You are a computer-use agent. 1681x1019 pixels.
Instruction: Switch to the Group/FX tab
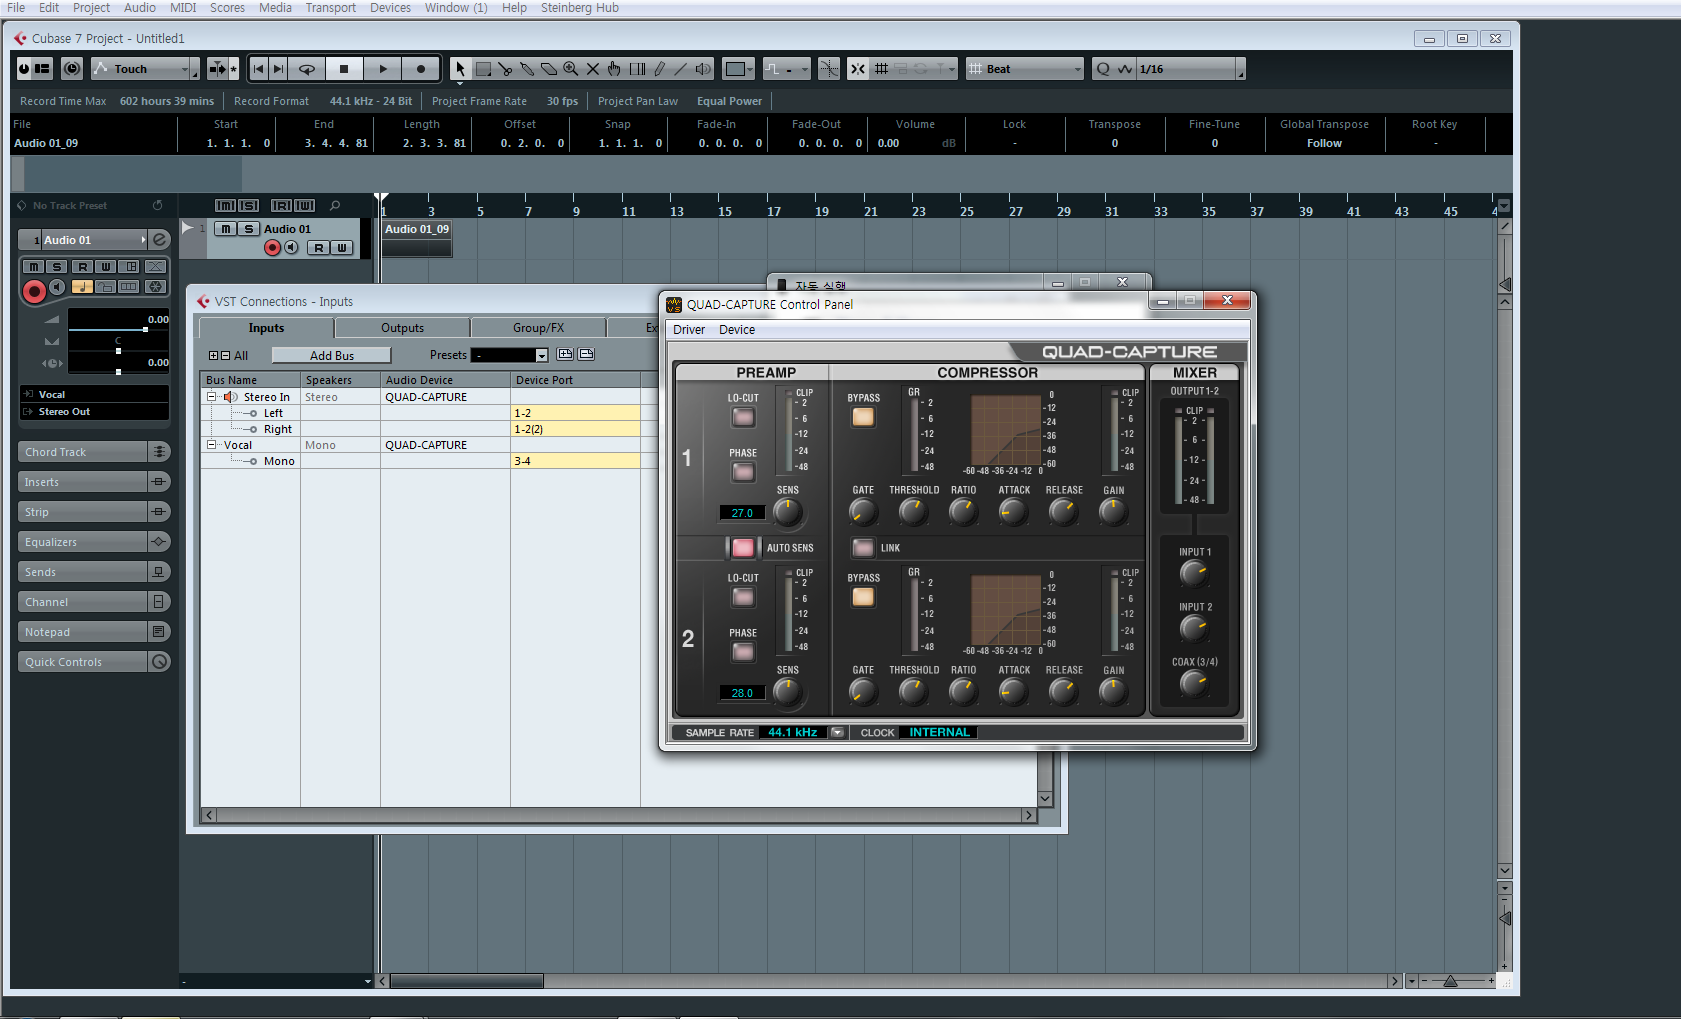click(538, 328)
